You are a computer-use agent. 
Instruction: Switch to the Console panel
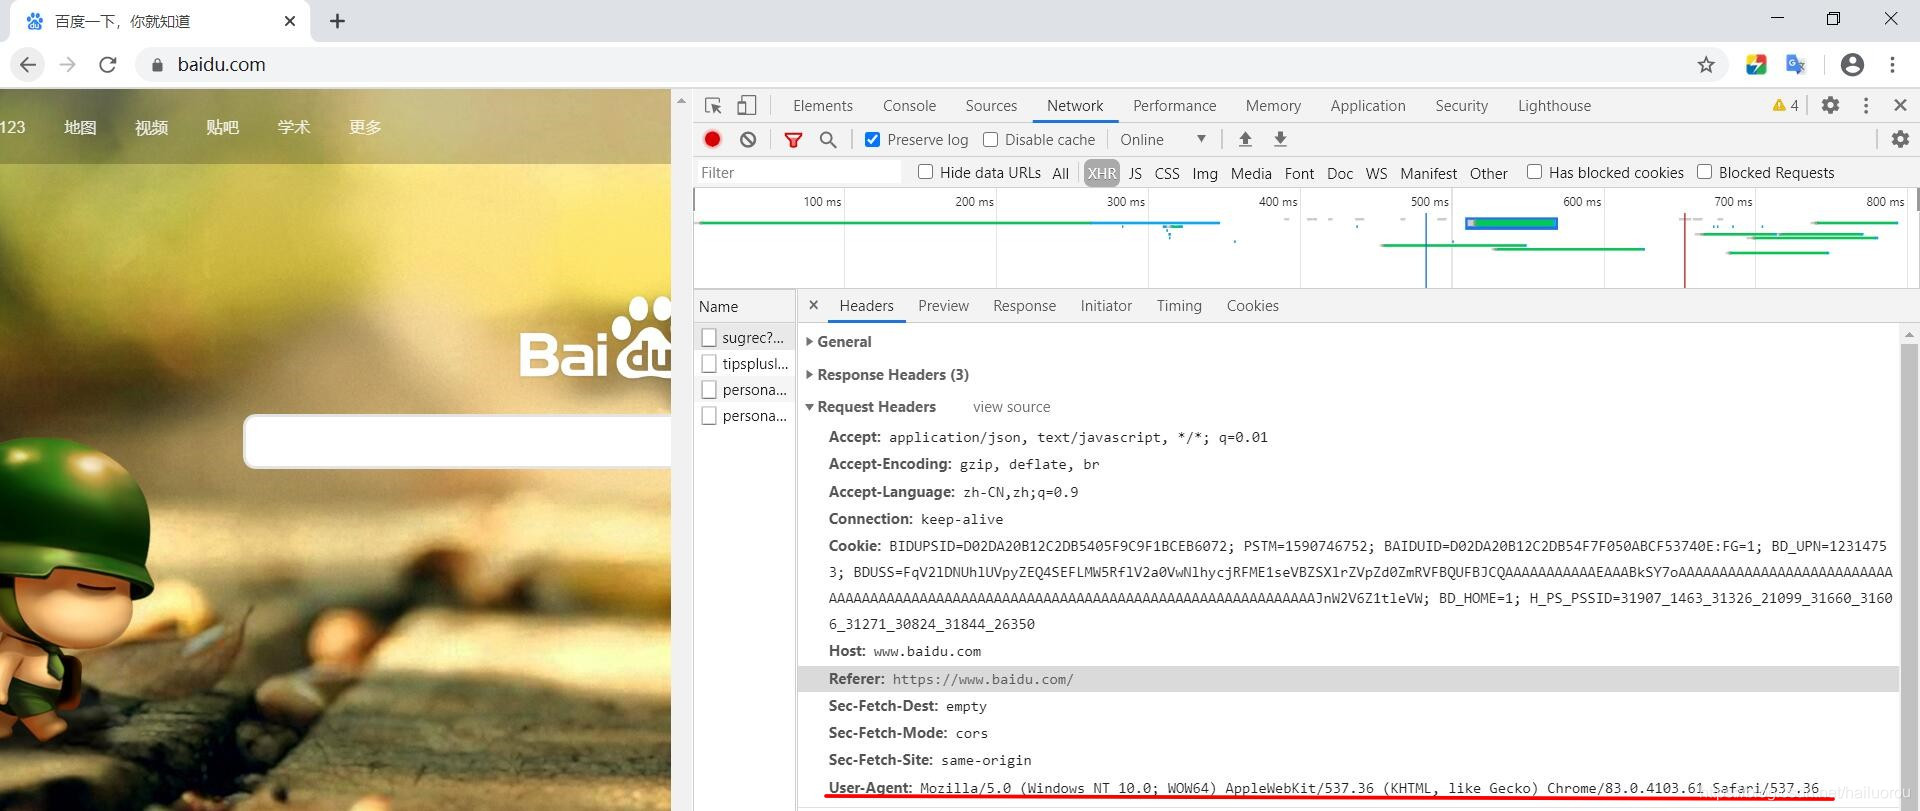[909, 106]
